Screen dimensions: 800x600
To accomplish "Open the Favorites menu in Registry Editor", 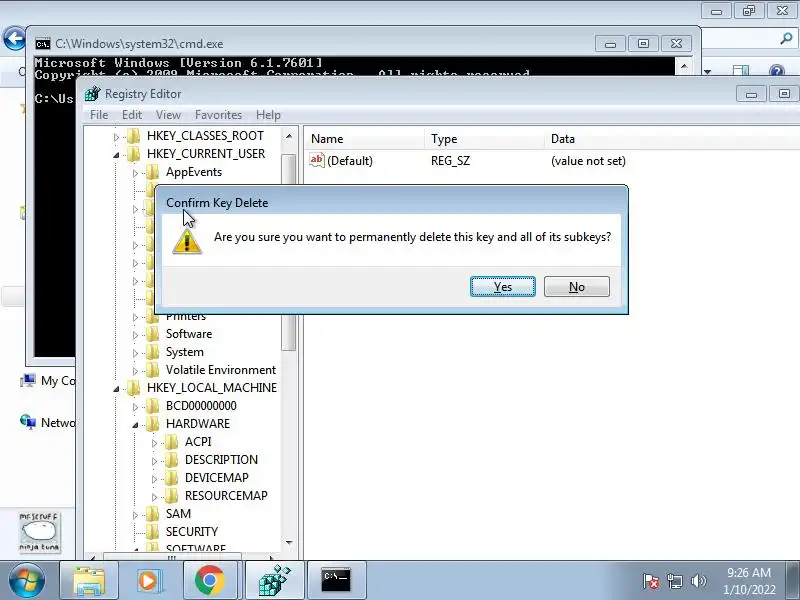I will (x=218, y=115).
